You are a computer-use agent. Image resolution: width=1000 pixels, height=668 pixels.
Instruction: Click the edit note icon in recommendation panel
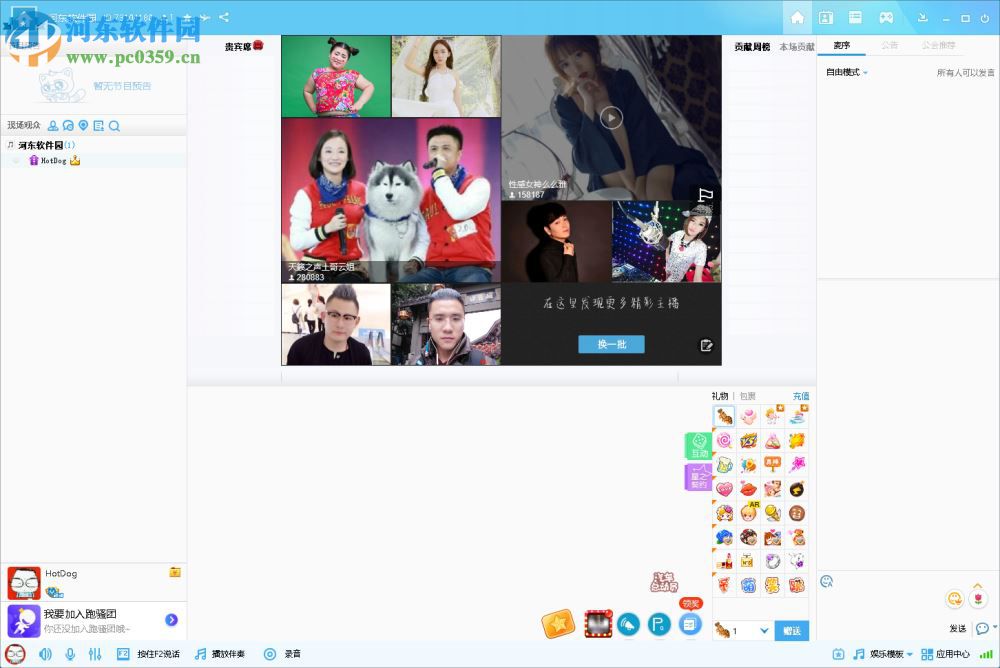(706, 345)
